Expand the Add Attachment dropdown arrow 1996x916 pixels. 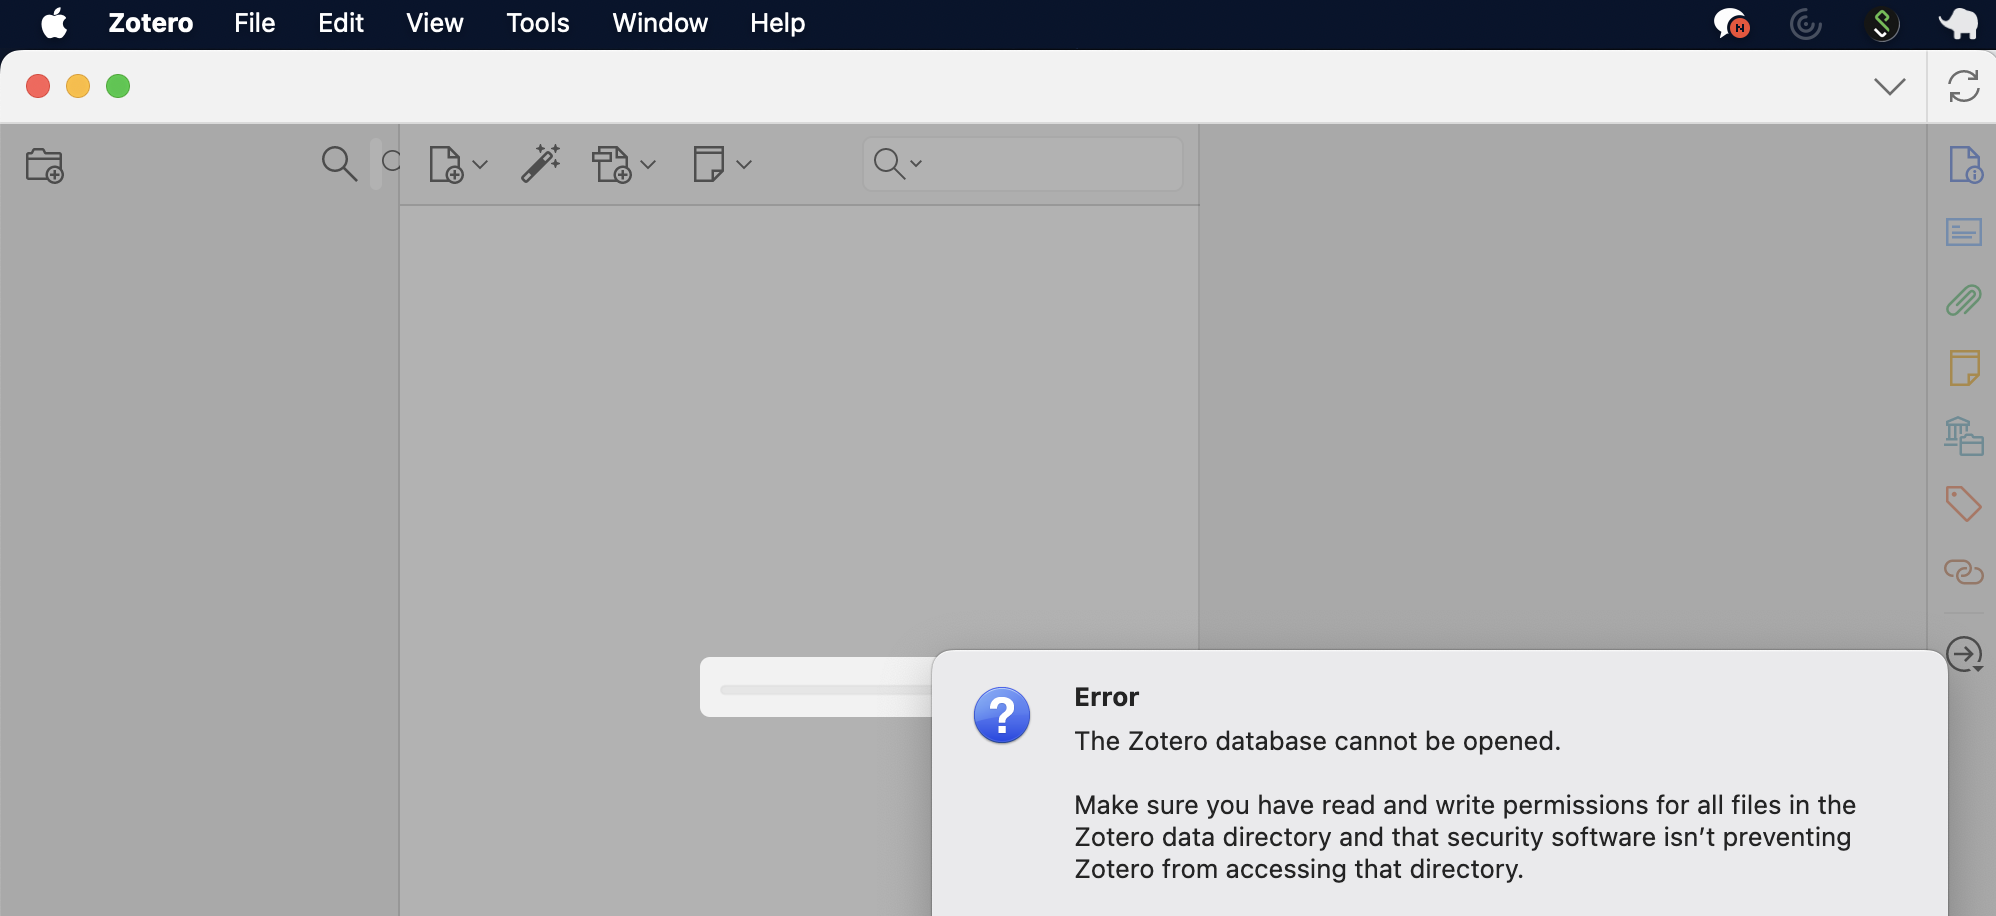(648, 164)
